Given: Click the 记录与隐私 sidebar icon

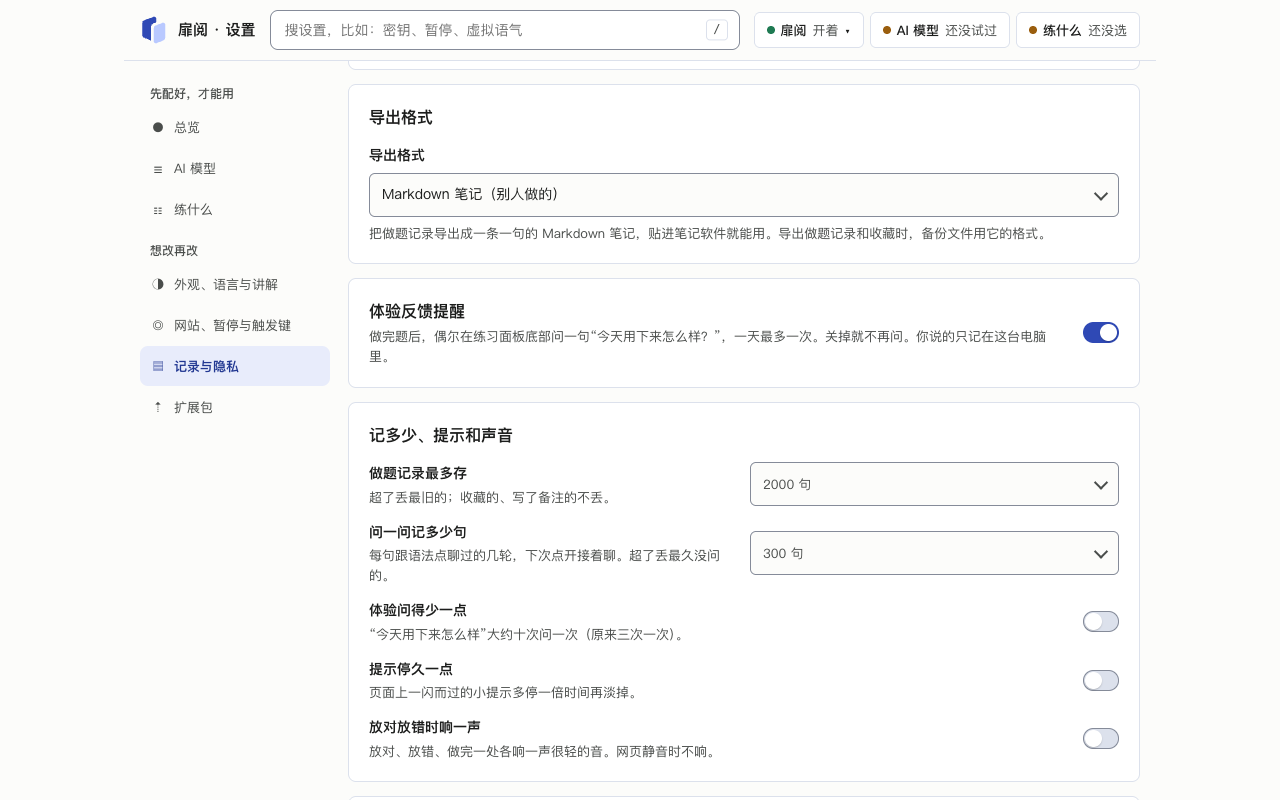Looking at the screenshot, I should (x=158, y=366).
